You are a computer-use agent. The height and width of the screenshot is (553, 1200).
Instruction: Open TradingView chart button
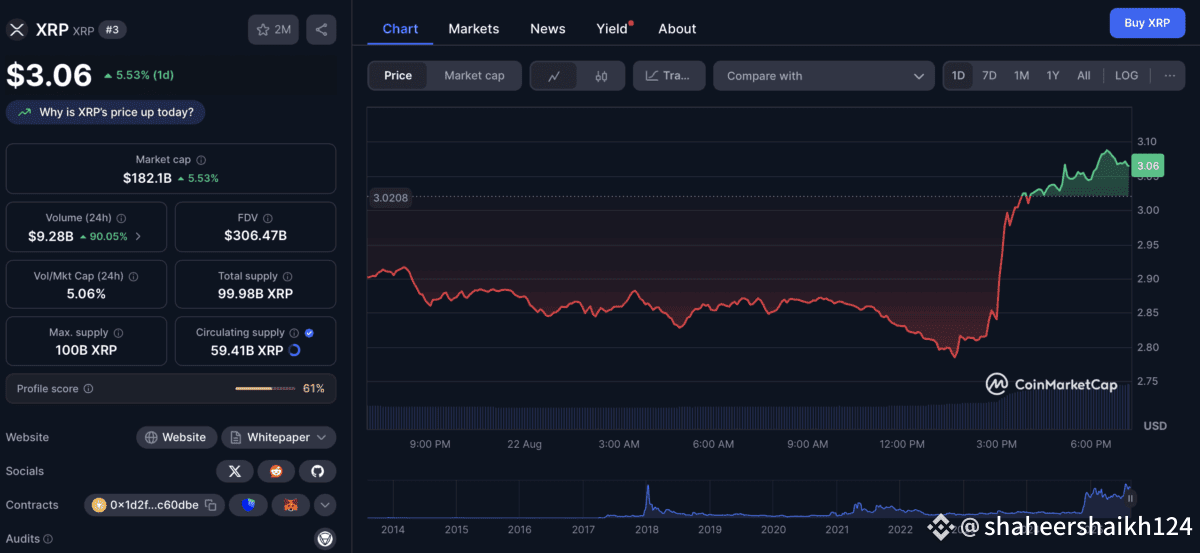(669, 76)
